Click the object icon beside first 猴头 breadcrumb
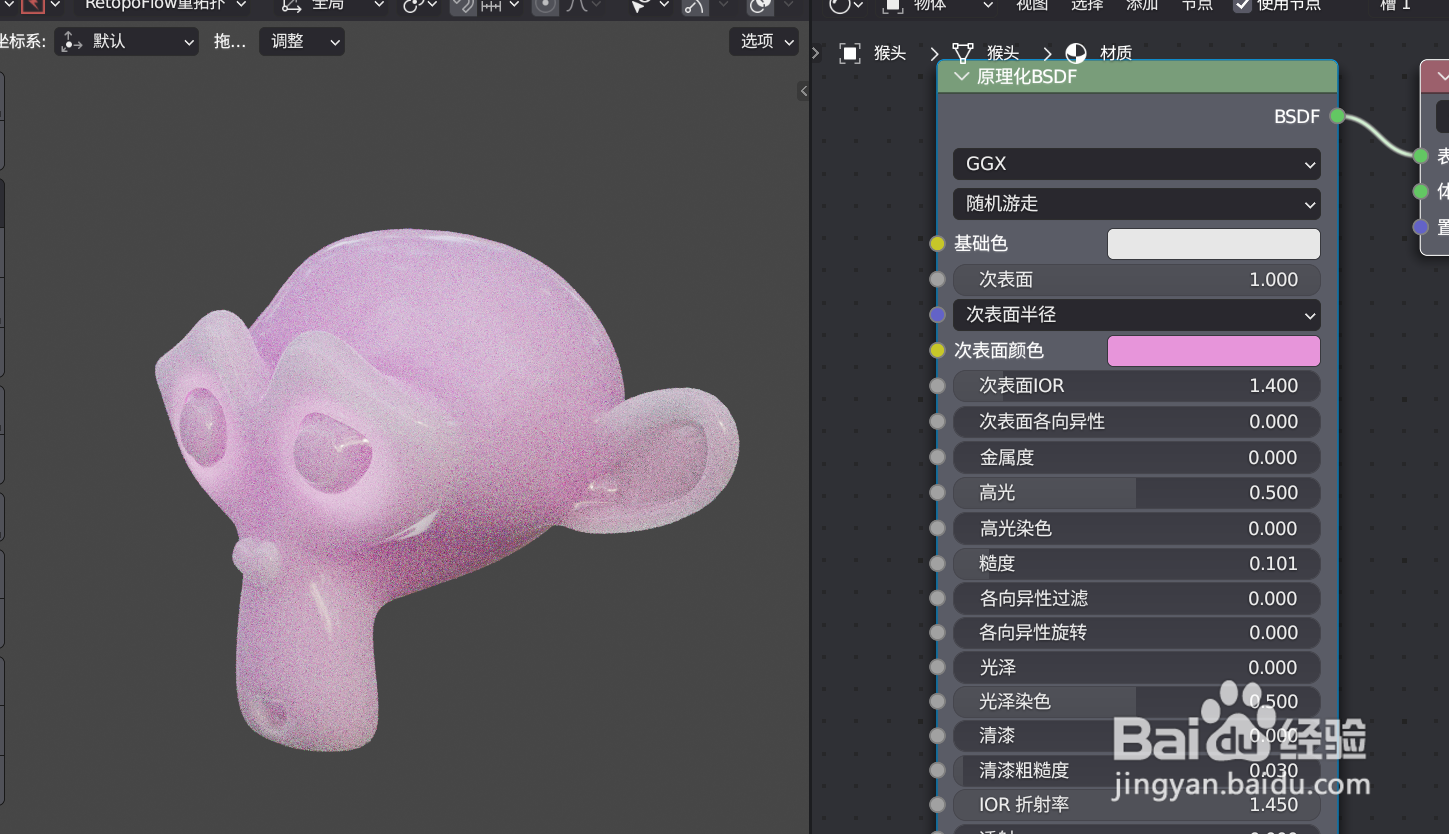Image resolution: width=1449 pixels, height=834 pixels. [850, 53]
